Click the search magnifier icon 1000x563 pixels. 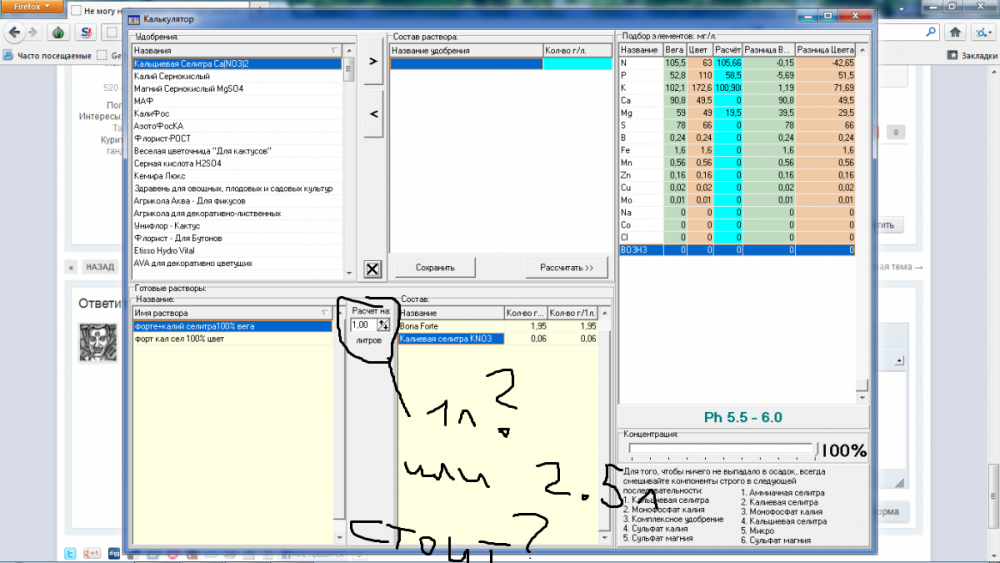(x=930, y=32)
